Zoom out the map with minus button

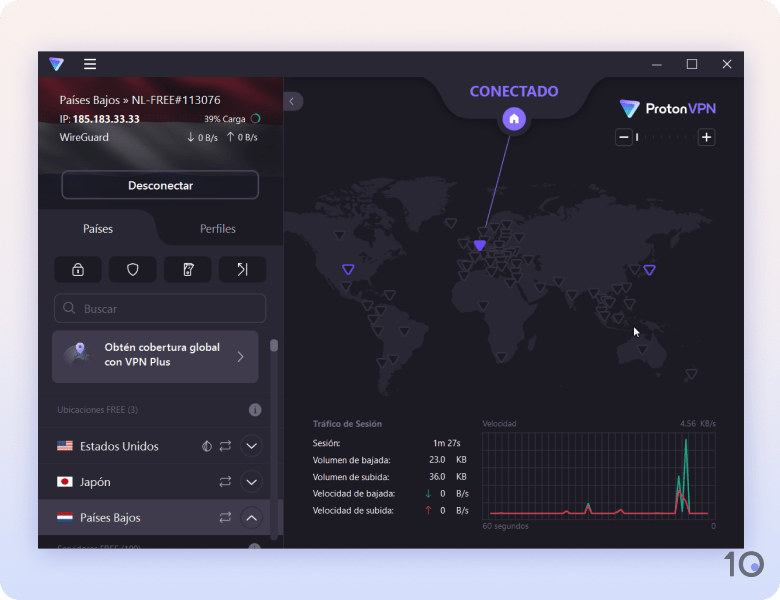[624, 137]
